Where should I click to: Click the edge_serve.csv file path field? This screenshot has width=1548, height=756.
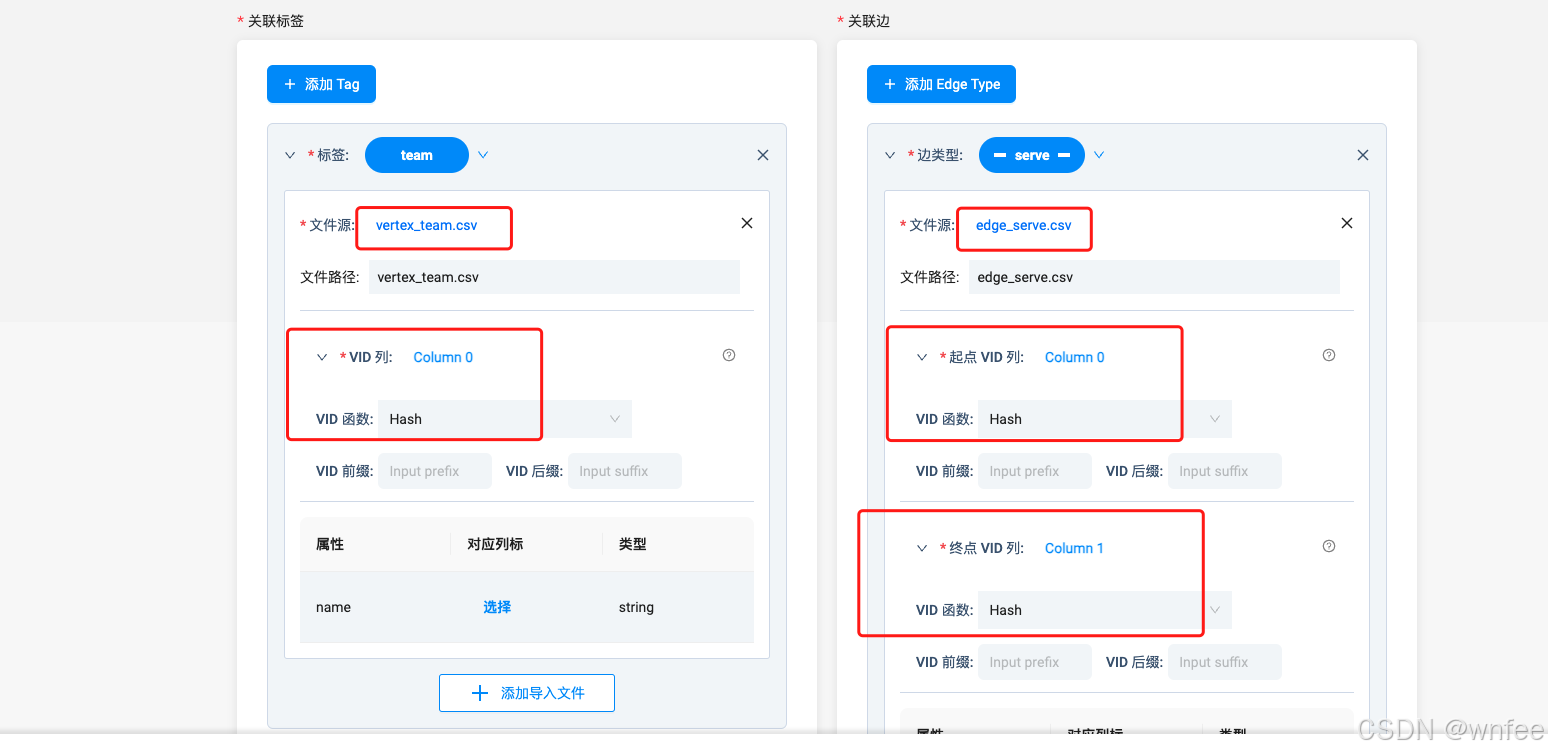(x=1154, y=277)
